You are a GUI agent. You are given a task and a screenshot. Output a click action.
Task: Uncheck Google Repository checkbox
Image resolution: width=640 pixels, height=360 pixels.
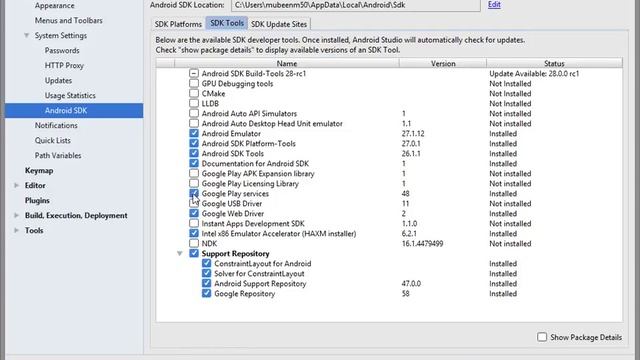tap(207, 293)
